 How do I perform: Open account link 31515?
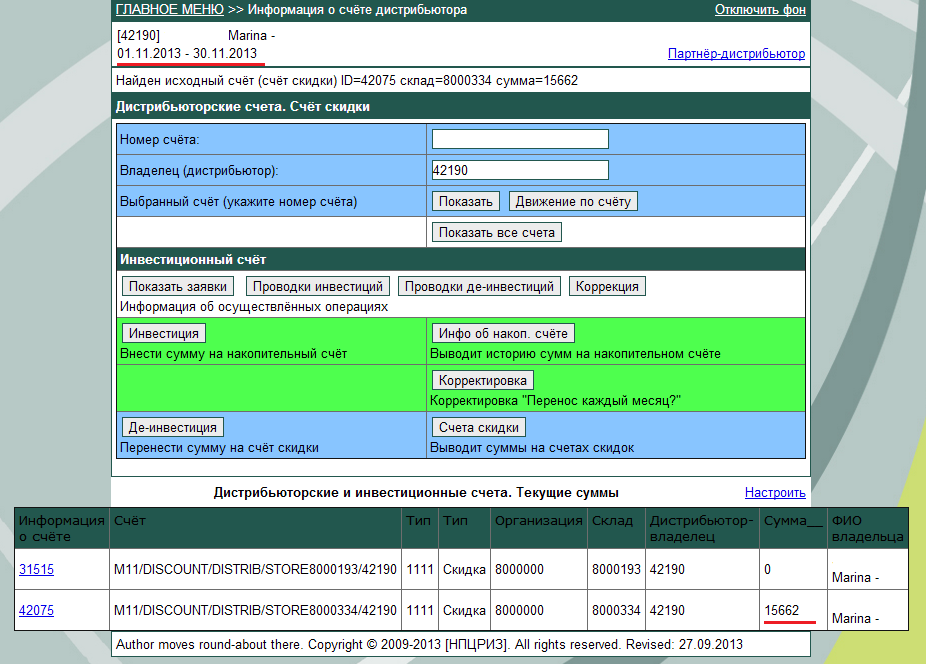pos(36,569)
